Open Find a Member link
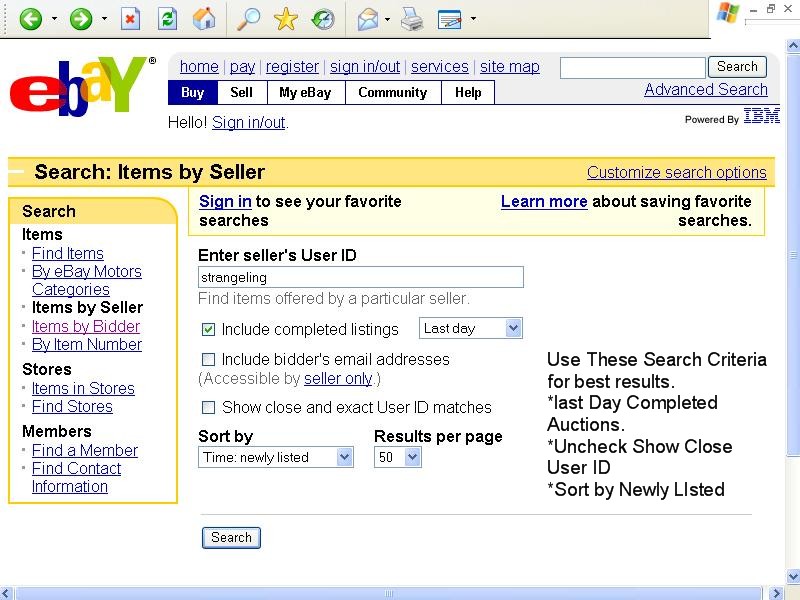800x600 pixels. point(85,450)
